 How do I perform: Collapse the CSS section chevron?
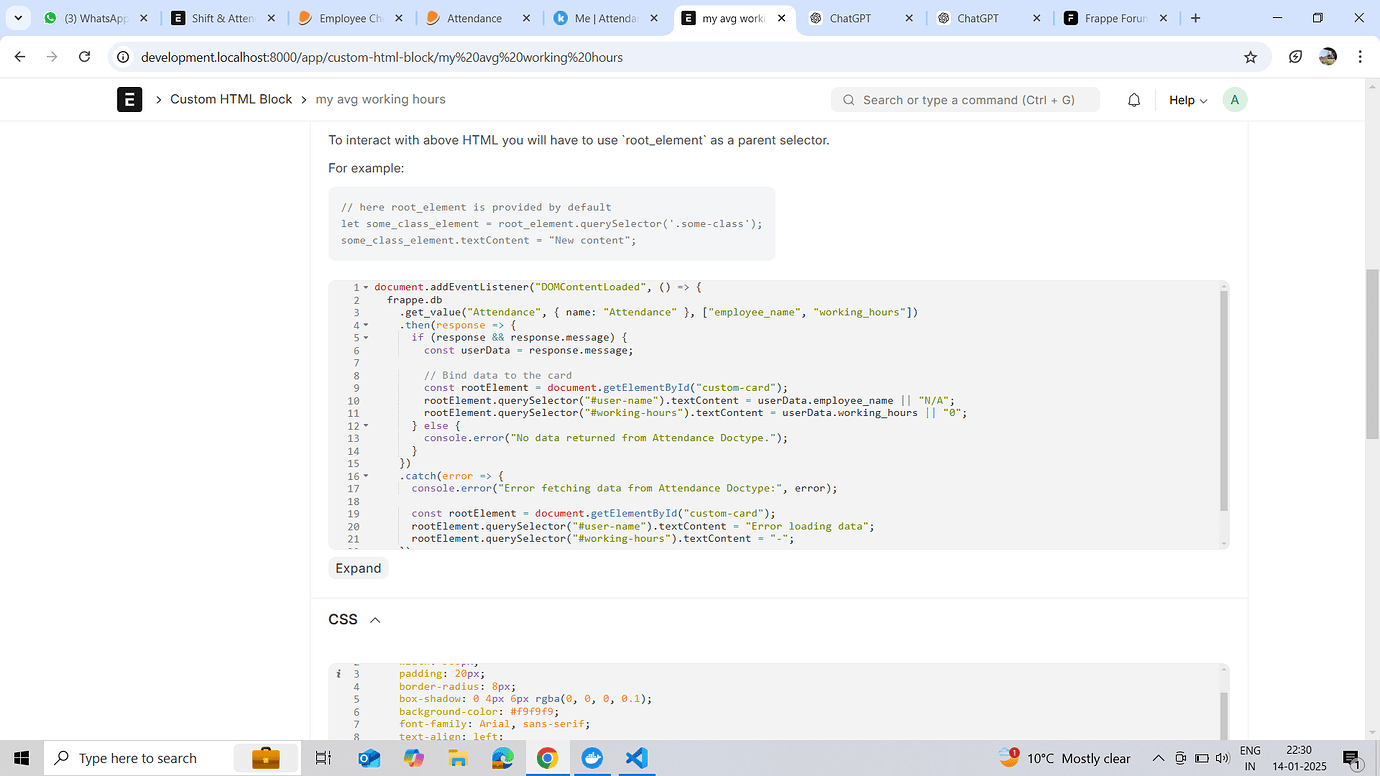375,620
